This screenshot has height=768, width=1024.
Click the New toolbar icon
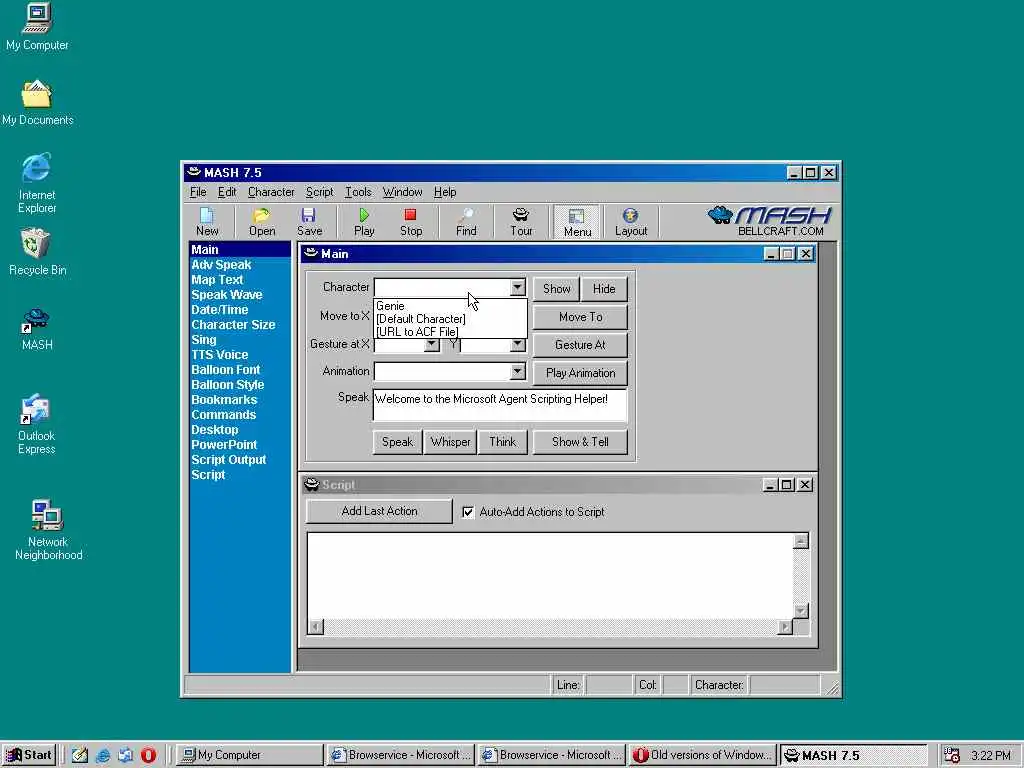pos(207,222)
